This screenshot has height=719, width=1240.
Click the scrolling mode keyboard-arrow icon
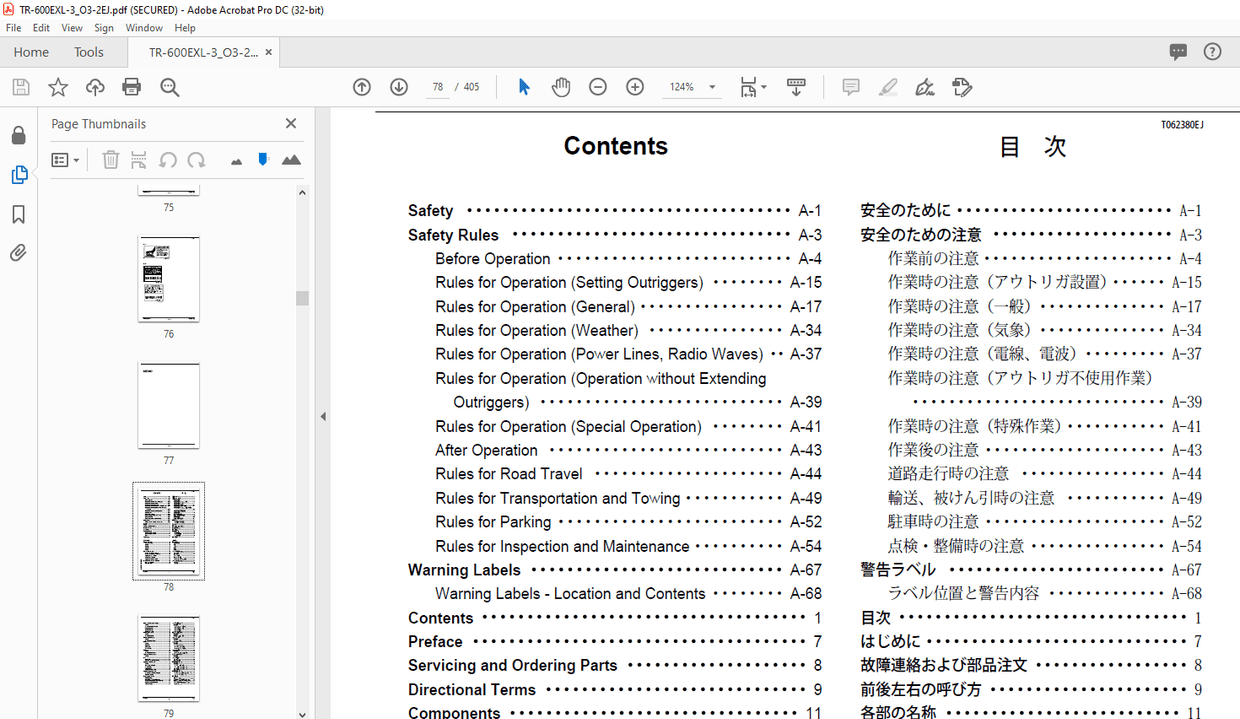(x=796, y=88)
